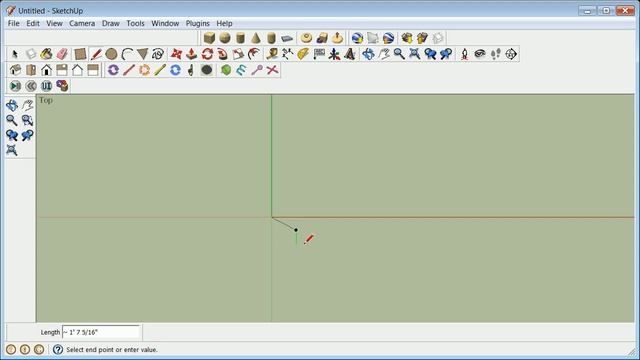The image size is (640, 360).
Task: Choose the Paint Bucket tool
Action: pyautogui.click(x=46, y=54)
